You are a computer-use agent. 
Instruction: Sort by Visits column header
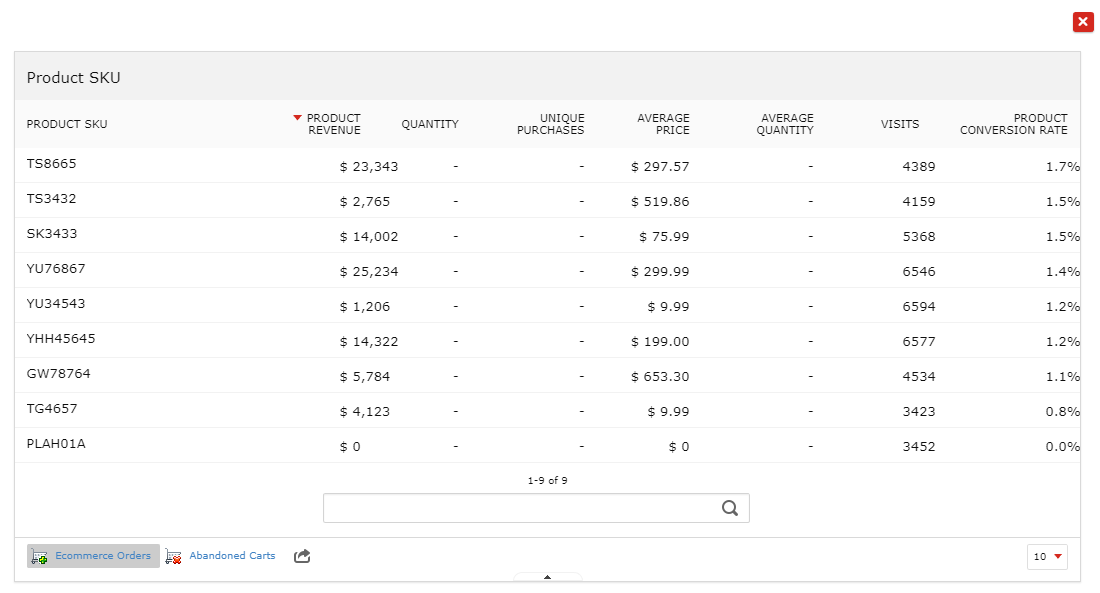[900, 124]
